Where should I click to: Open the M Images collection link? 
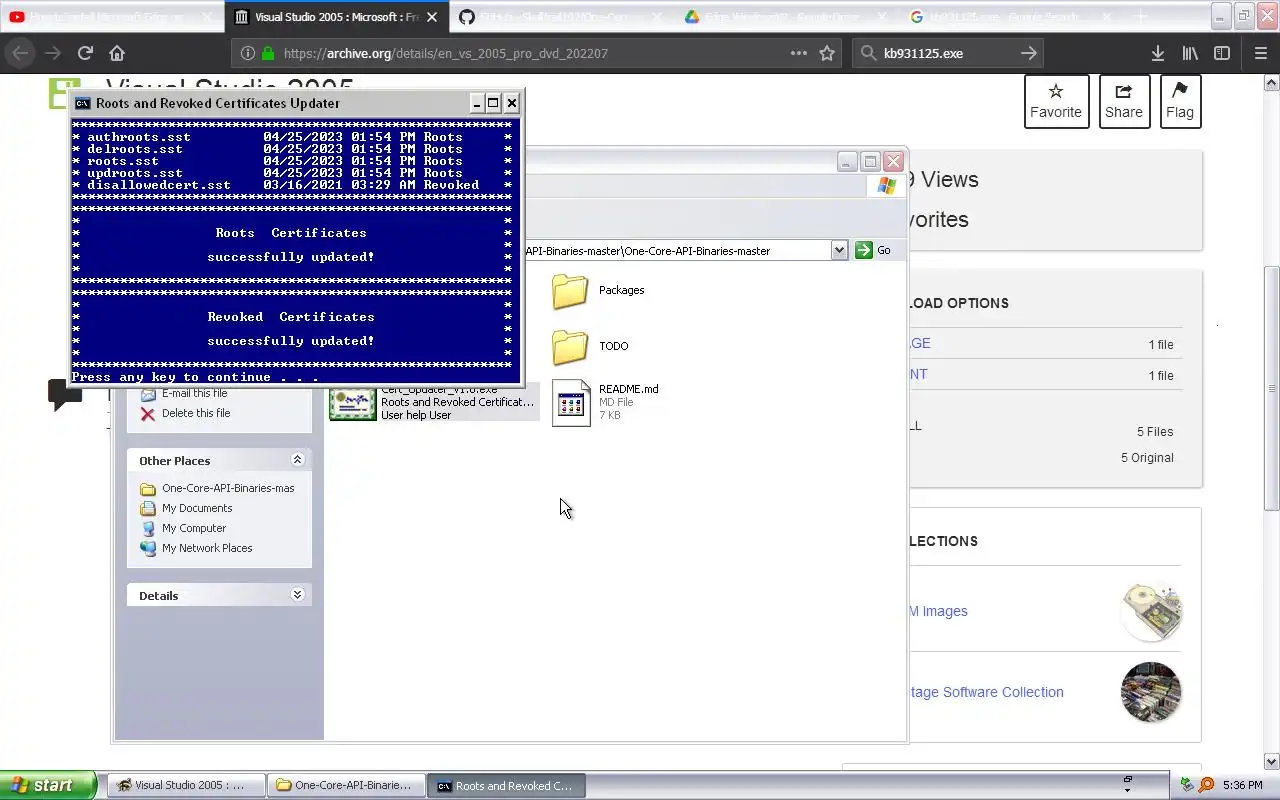click(x=938, y=611)
